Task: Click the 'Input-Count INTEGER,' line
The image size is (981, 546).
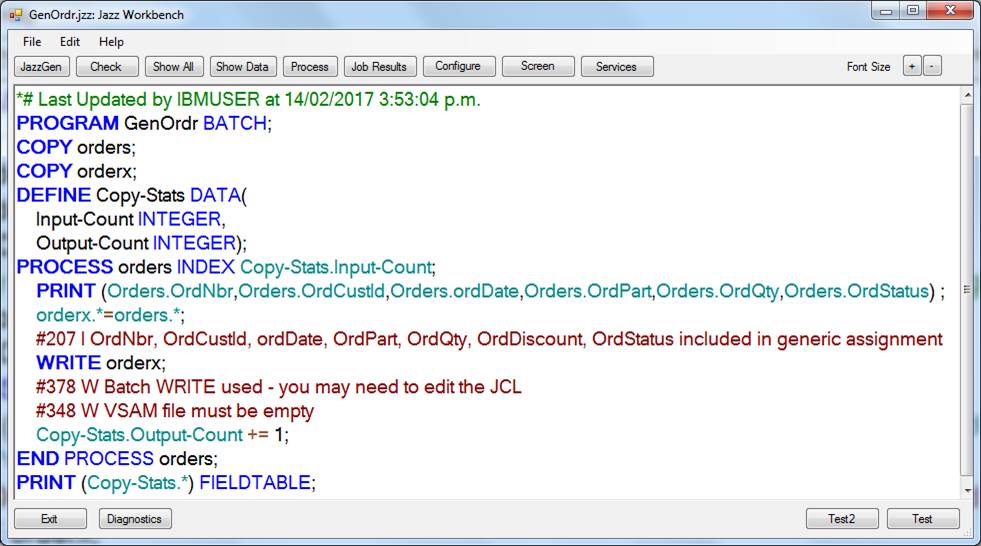Action: tap(131, 219)
